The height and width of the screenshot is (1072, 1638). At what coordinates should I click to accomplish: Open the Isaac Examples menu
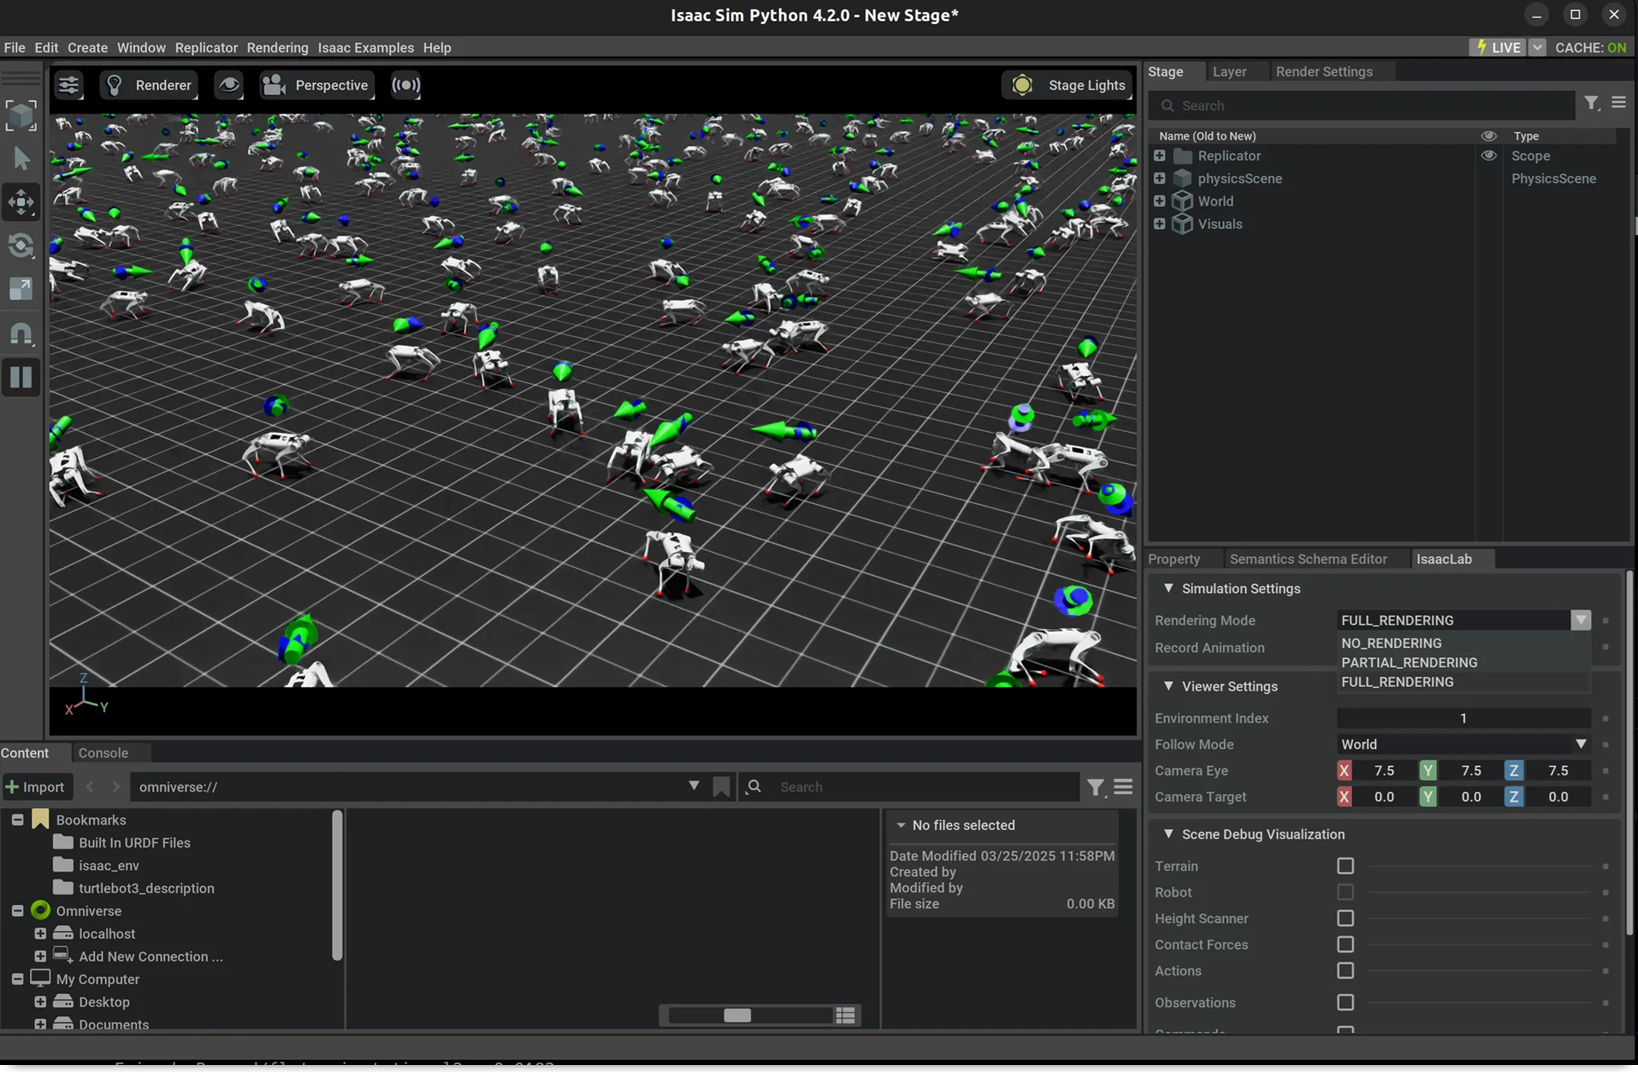coord(365,48)
